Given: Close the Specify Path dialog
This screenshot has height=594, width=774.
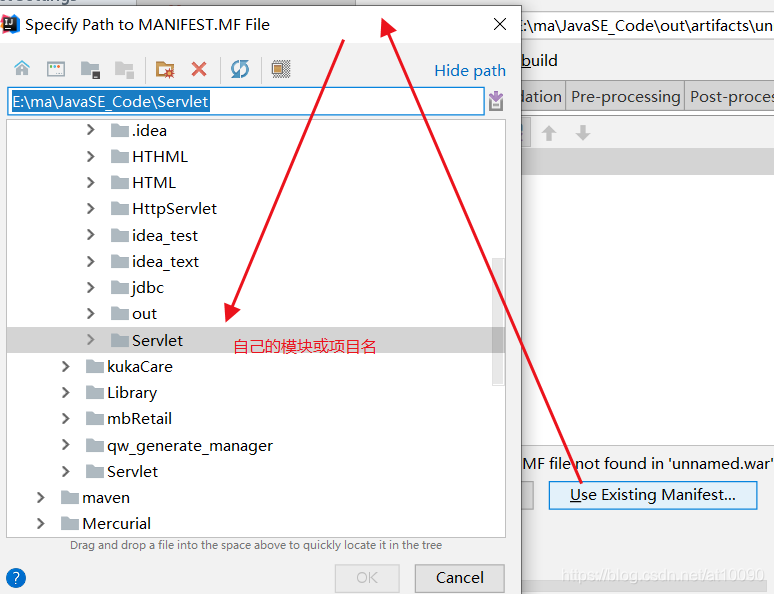Looking at the screenshot, I should coord(500,24).
